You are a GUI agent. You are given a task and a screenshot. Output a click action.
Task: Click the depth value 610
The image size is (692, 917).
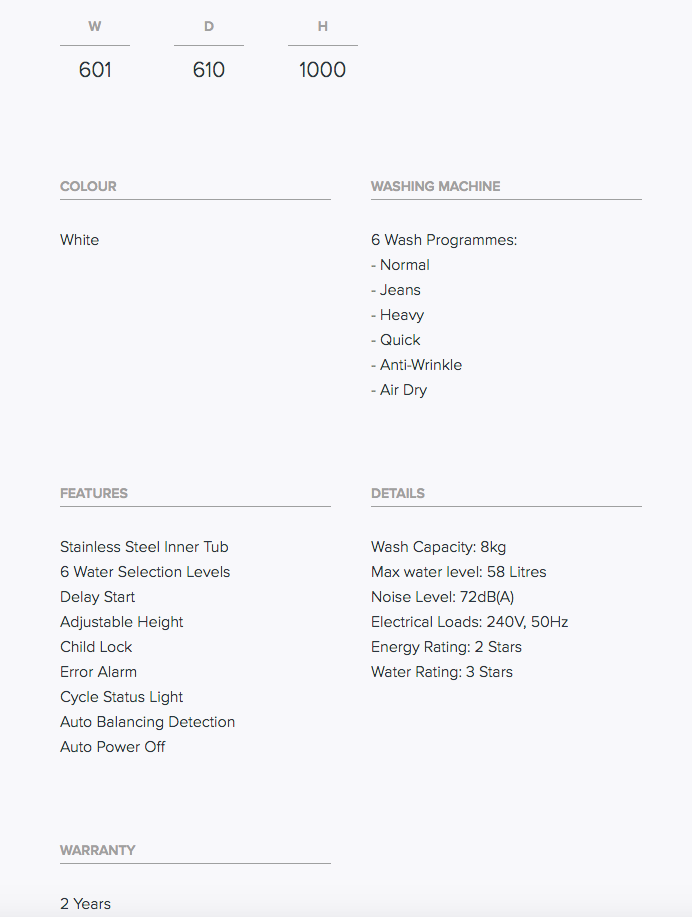click(x=209, y=70)
